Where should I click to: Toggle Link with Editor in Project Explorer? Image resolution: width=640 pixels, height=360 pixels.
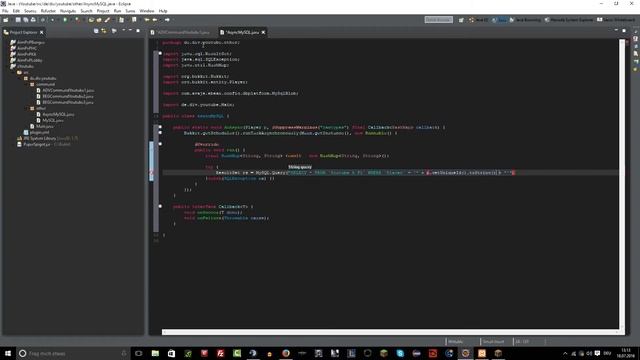[104, 31]
